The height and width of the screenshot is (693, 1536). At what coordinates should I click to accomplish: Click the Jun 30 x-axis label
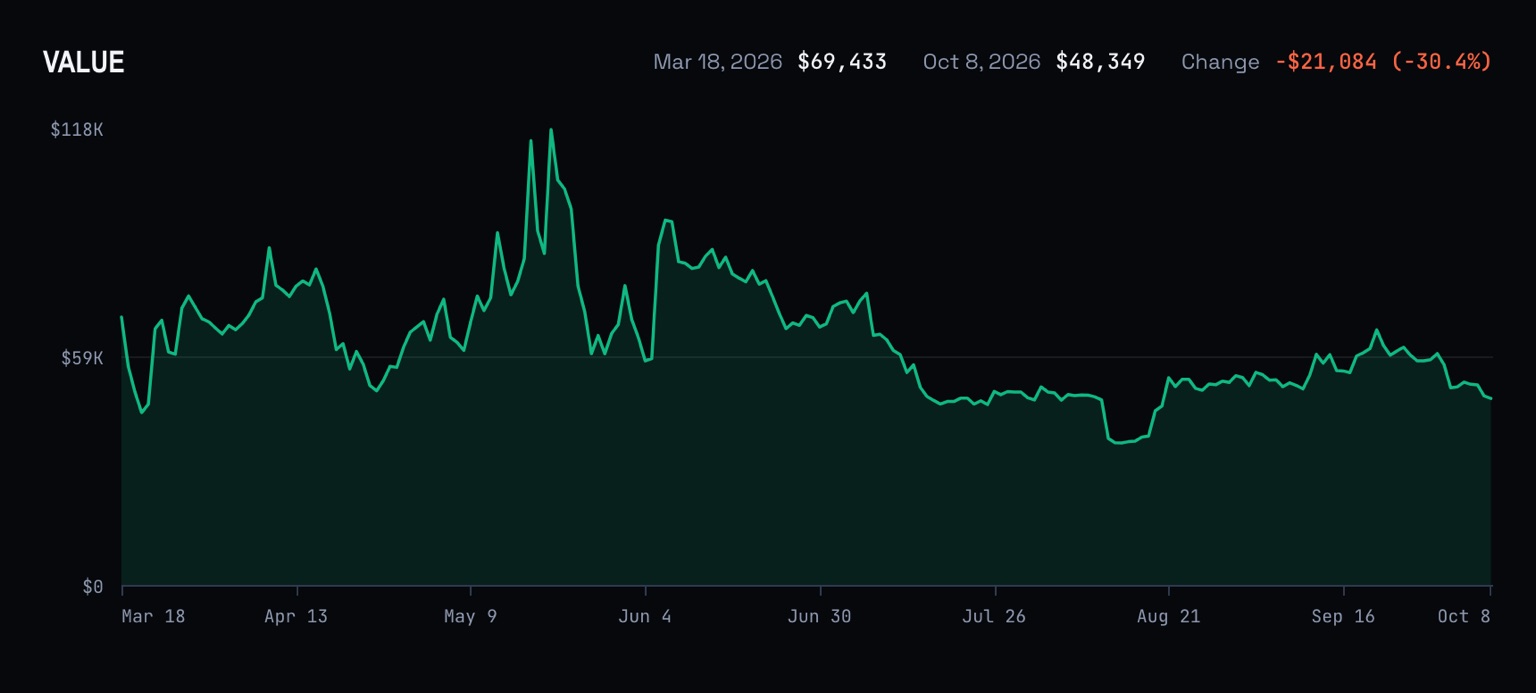click(x=819, y=616)
